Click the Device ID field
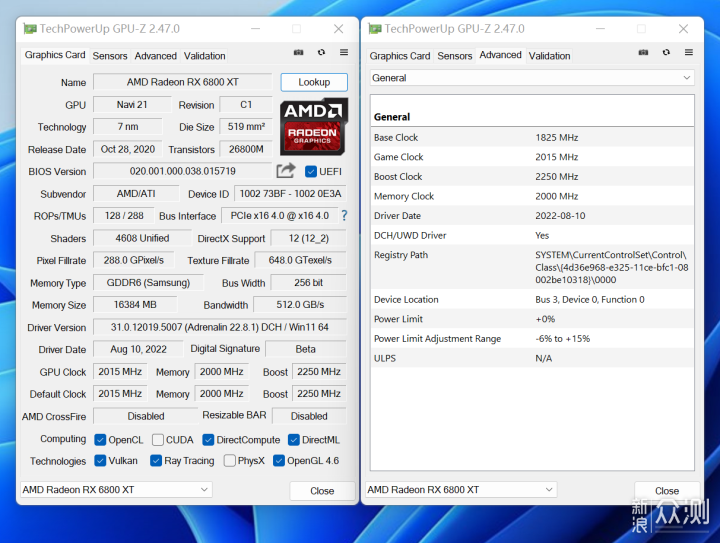The image size is (720, 543). (290, 194)
